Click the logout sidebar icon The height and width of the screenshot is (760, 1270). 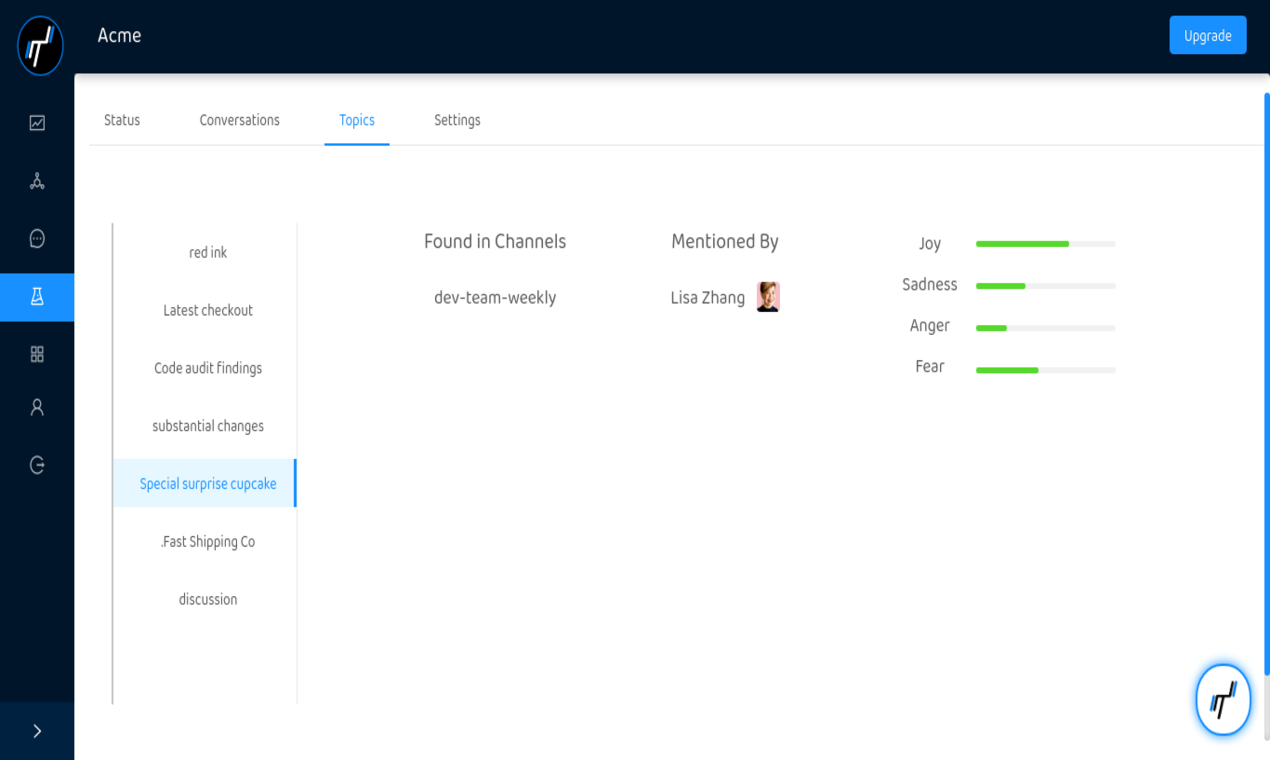click(x=37, y=464)
